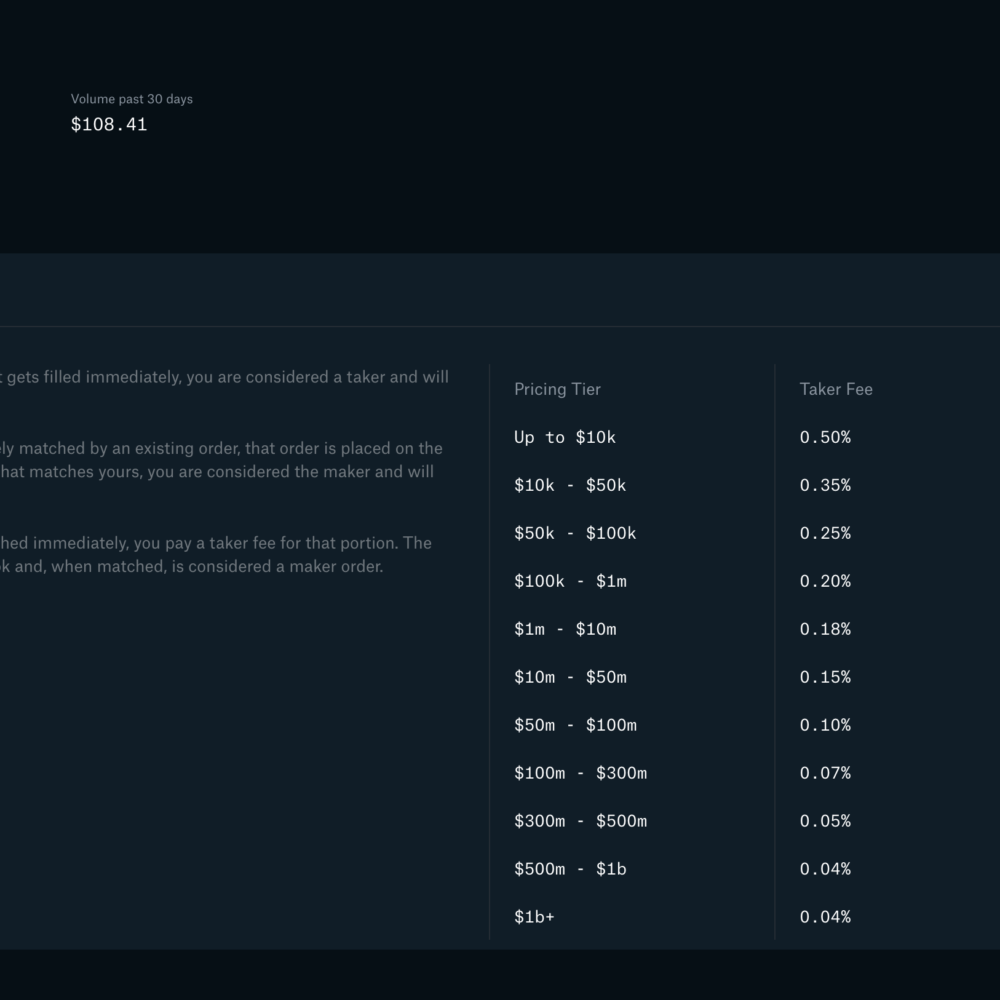Select the 0.35% taker fee value
The width and height of the screenshot is (1000, 1000).
[825, 485]
